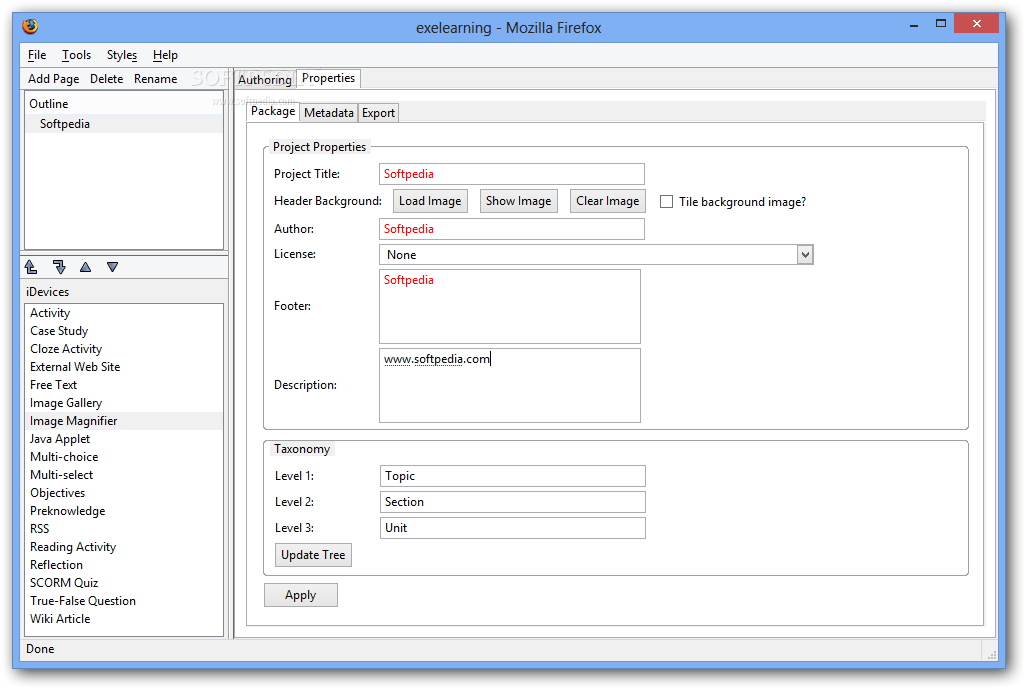Click the Level 3 Unit field

512,528
